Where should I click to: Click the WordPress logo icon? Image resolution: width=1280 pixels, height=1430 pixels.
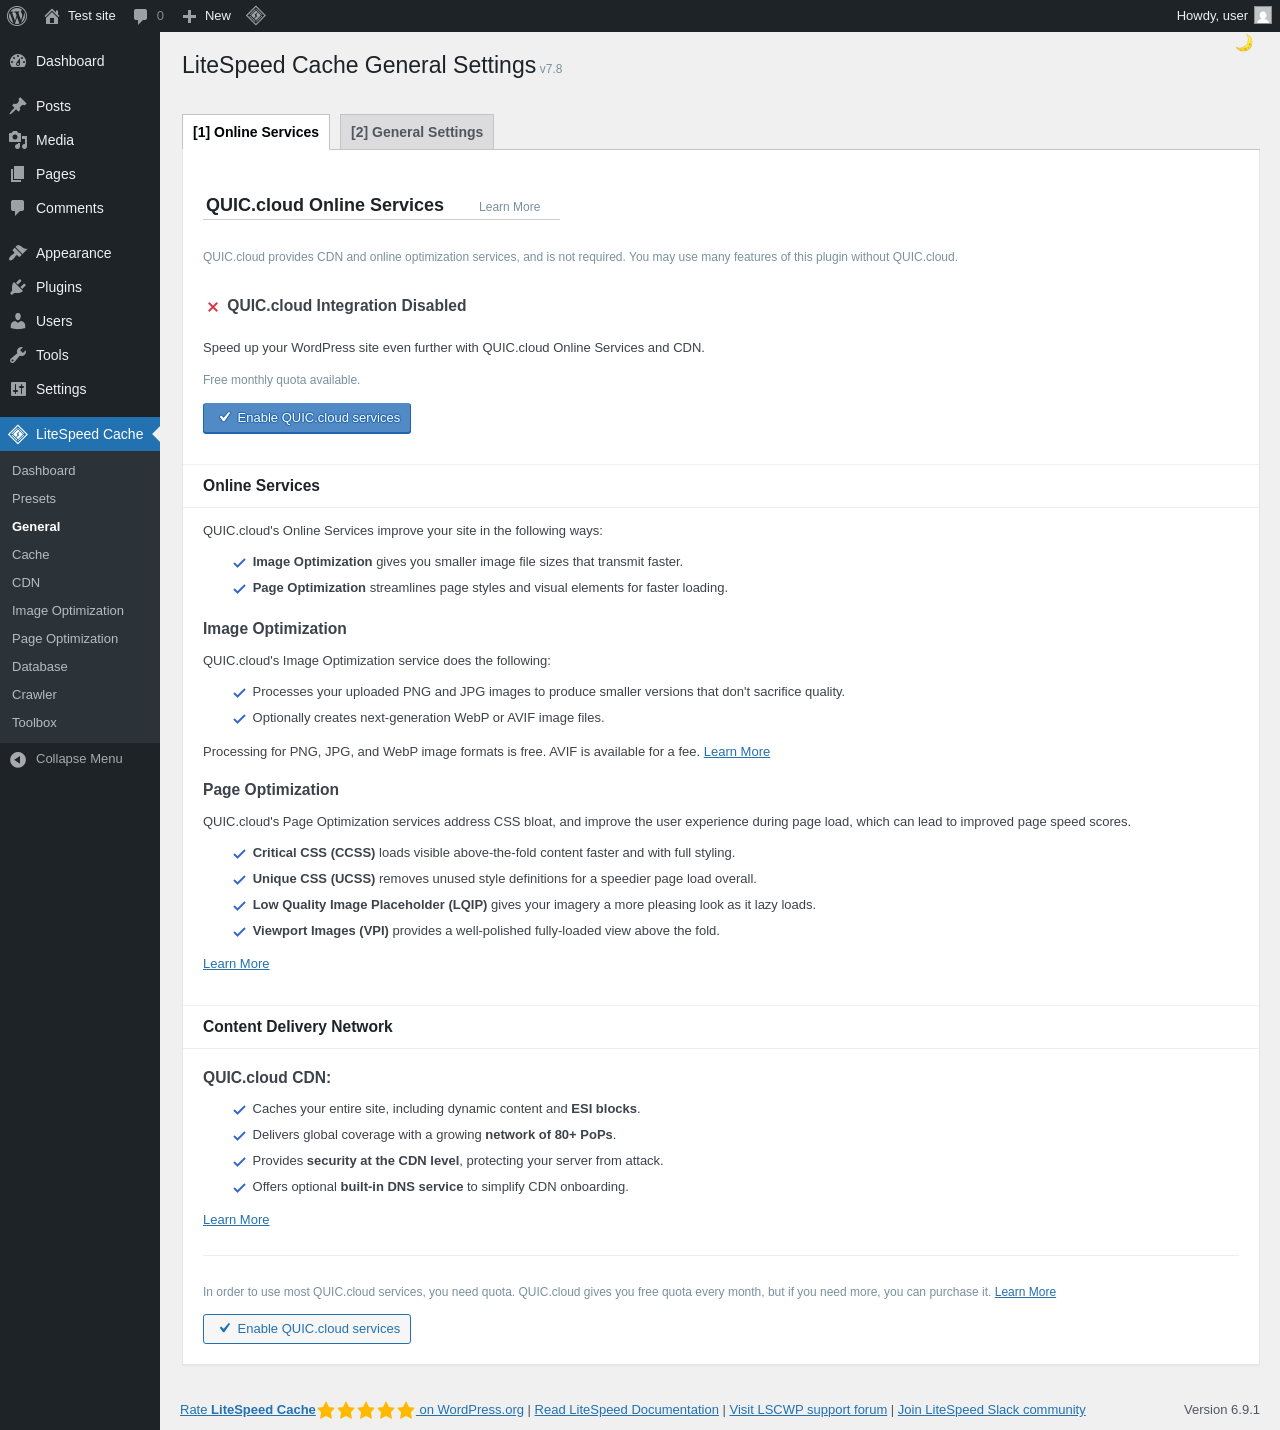point(17,16)
